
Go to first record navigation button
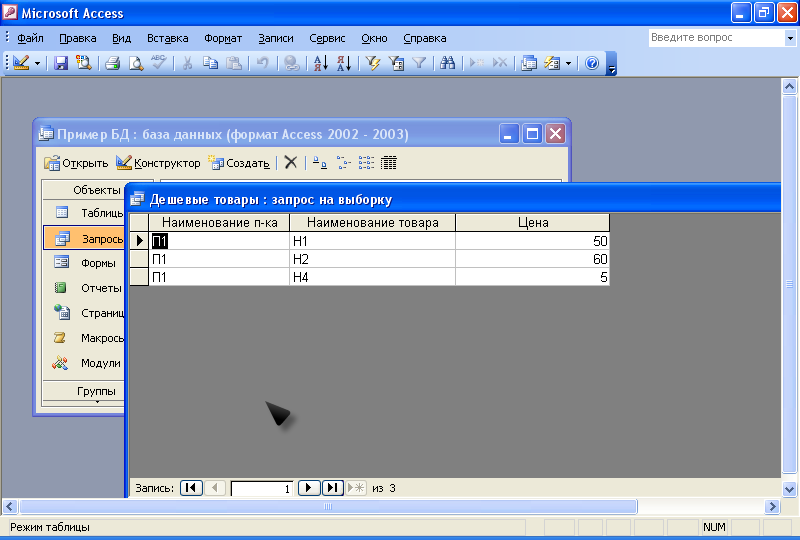[x=191, y=488]
